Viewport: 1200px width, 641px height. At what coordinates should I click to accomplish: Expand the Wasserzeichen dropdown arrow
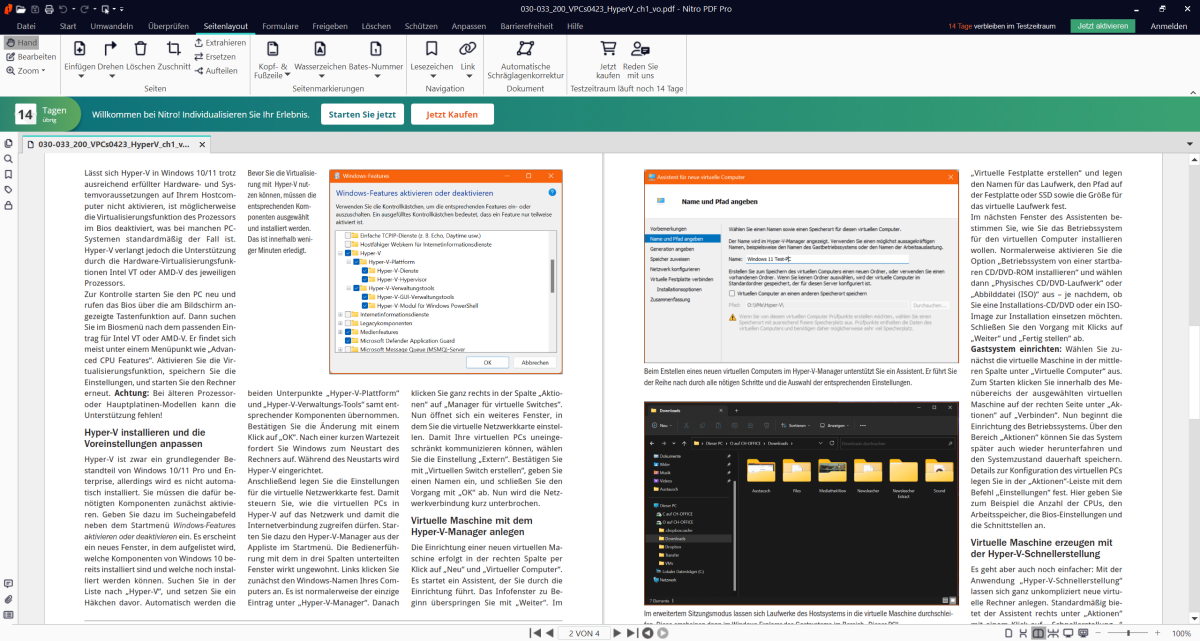pos(320,76)
